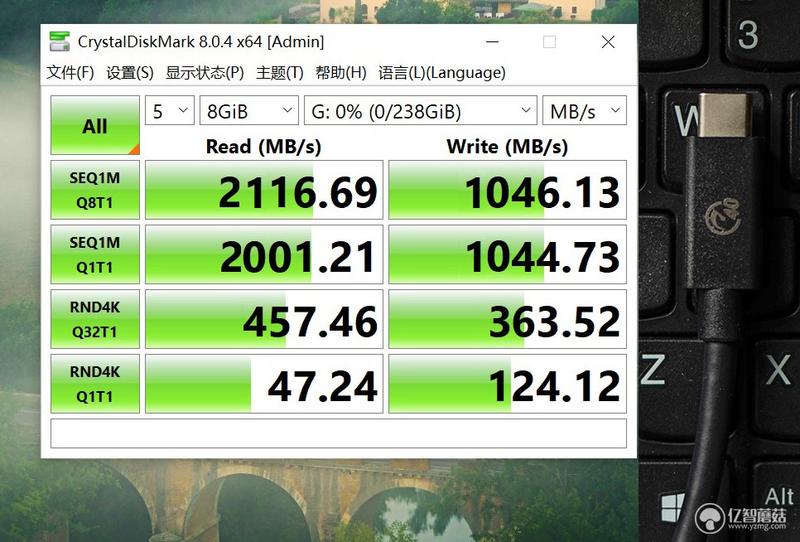Minimize the CrystalDiskMark window

(492, 42)
